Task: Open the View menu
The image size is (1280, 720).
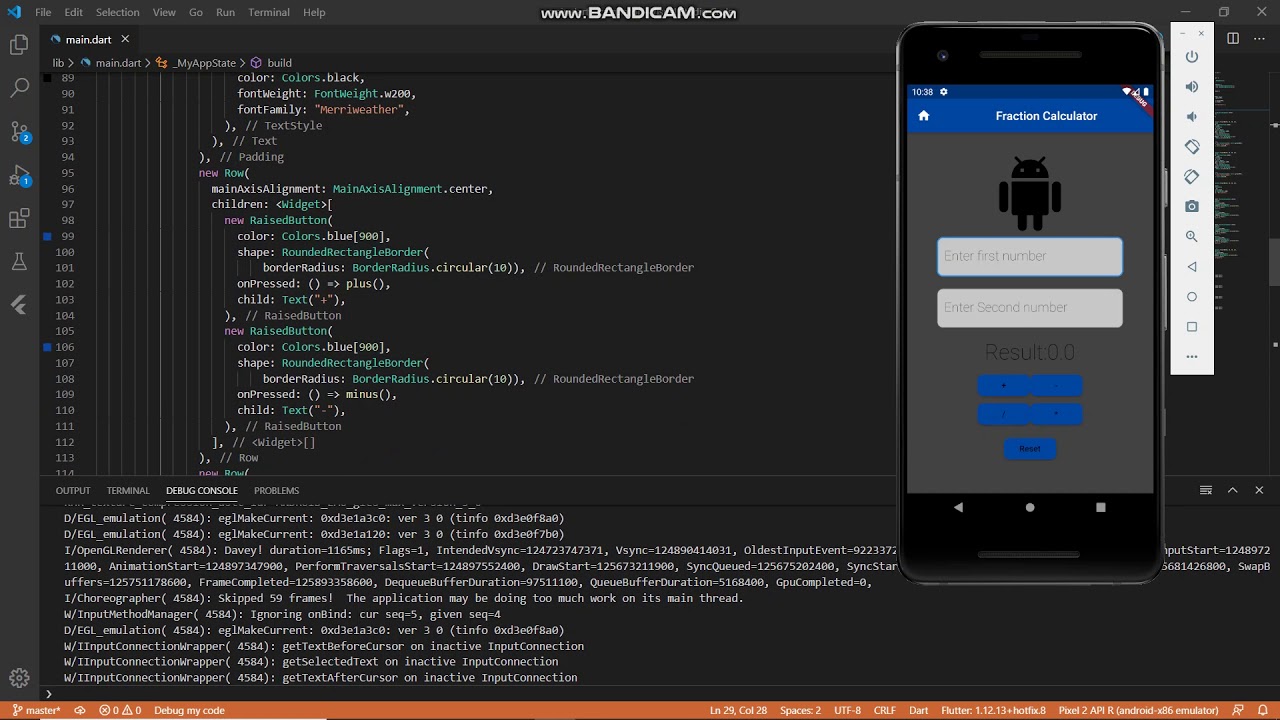Action: pos(165,12)
